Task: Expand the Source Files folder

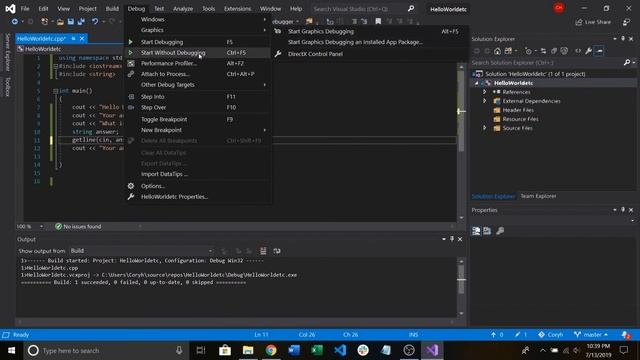Action: pos(484,128)
